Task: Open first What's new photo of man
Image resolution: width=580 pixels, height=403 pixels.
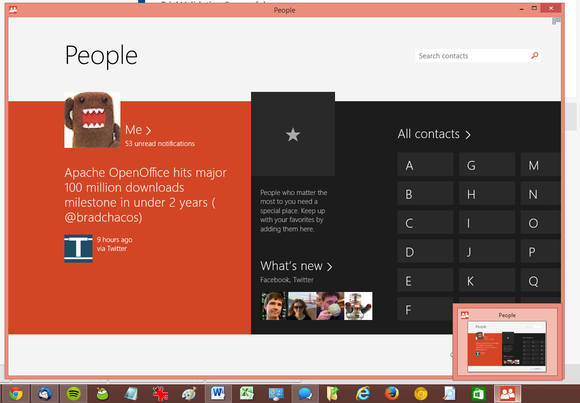Action: [274, 306]
